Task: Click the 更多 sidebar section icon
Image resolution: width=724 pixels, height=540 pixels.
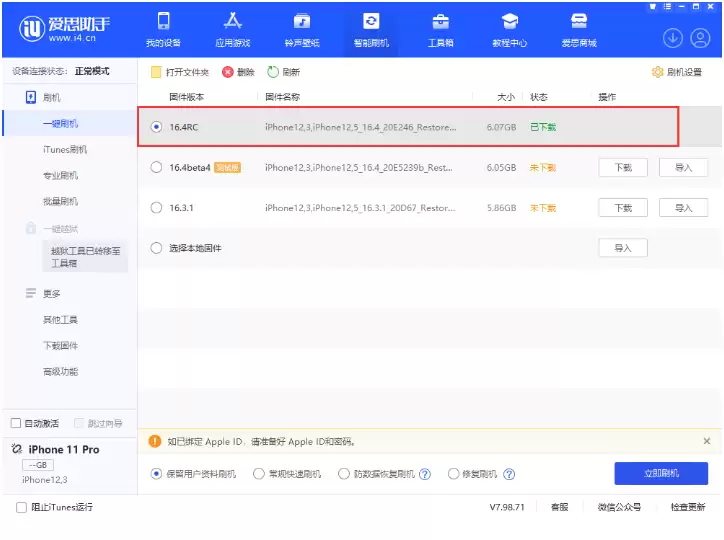Action: (x=31, y=294)
